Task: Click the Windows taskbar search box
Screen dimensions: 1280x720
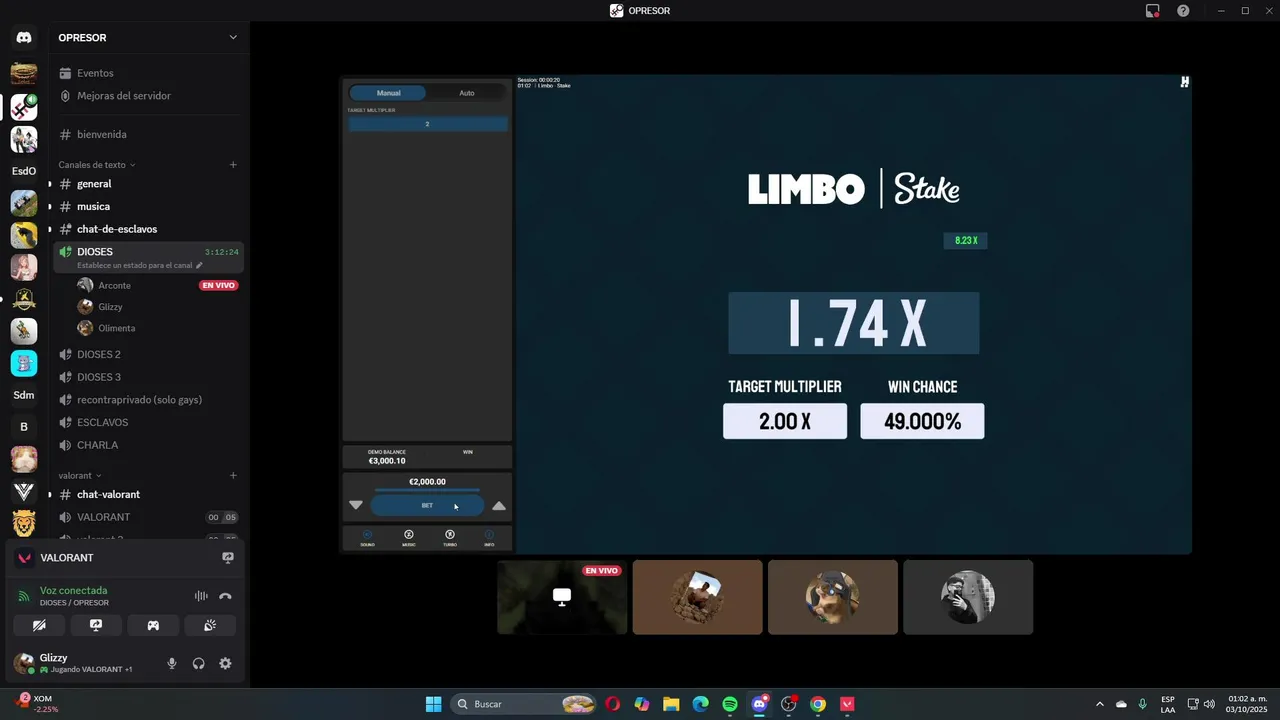Action: pos(524,704)
